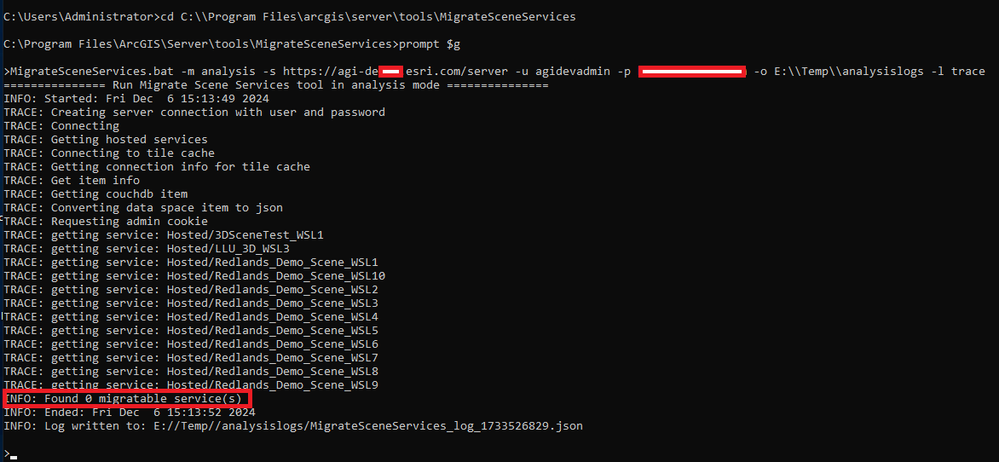Select the redacted password after the -p flag
Image resolution: width=999 pixels, height=462 pixels.
pyautogui.click(x=692, y=72)
